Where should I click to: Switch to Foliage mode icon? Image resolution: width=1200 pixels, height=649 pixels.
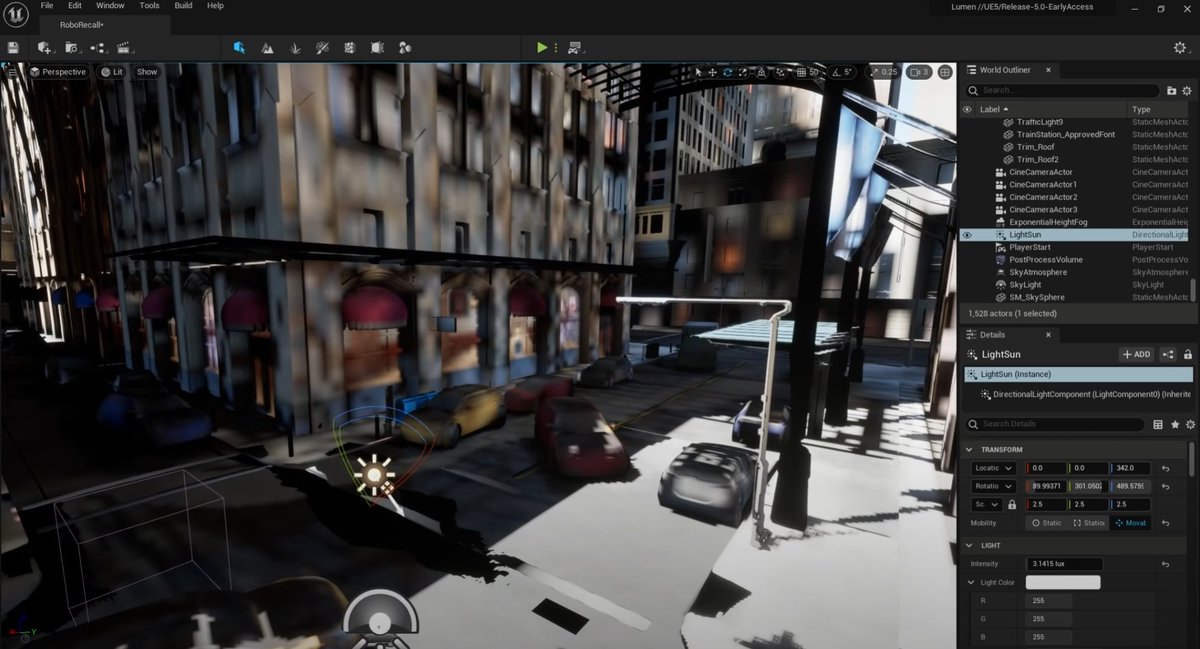[x=295, y=47]
